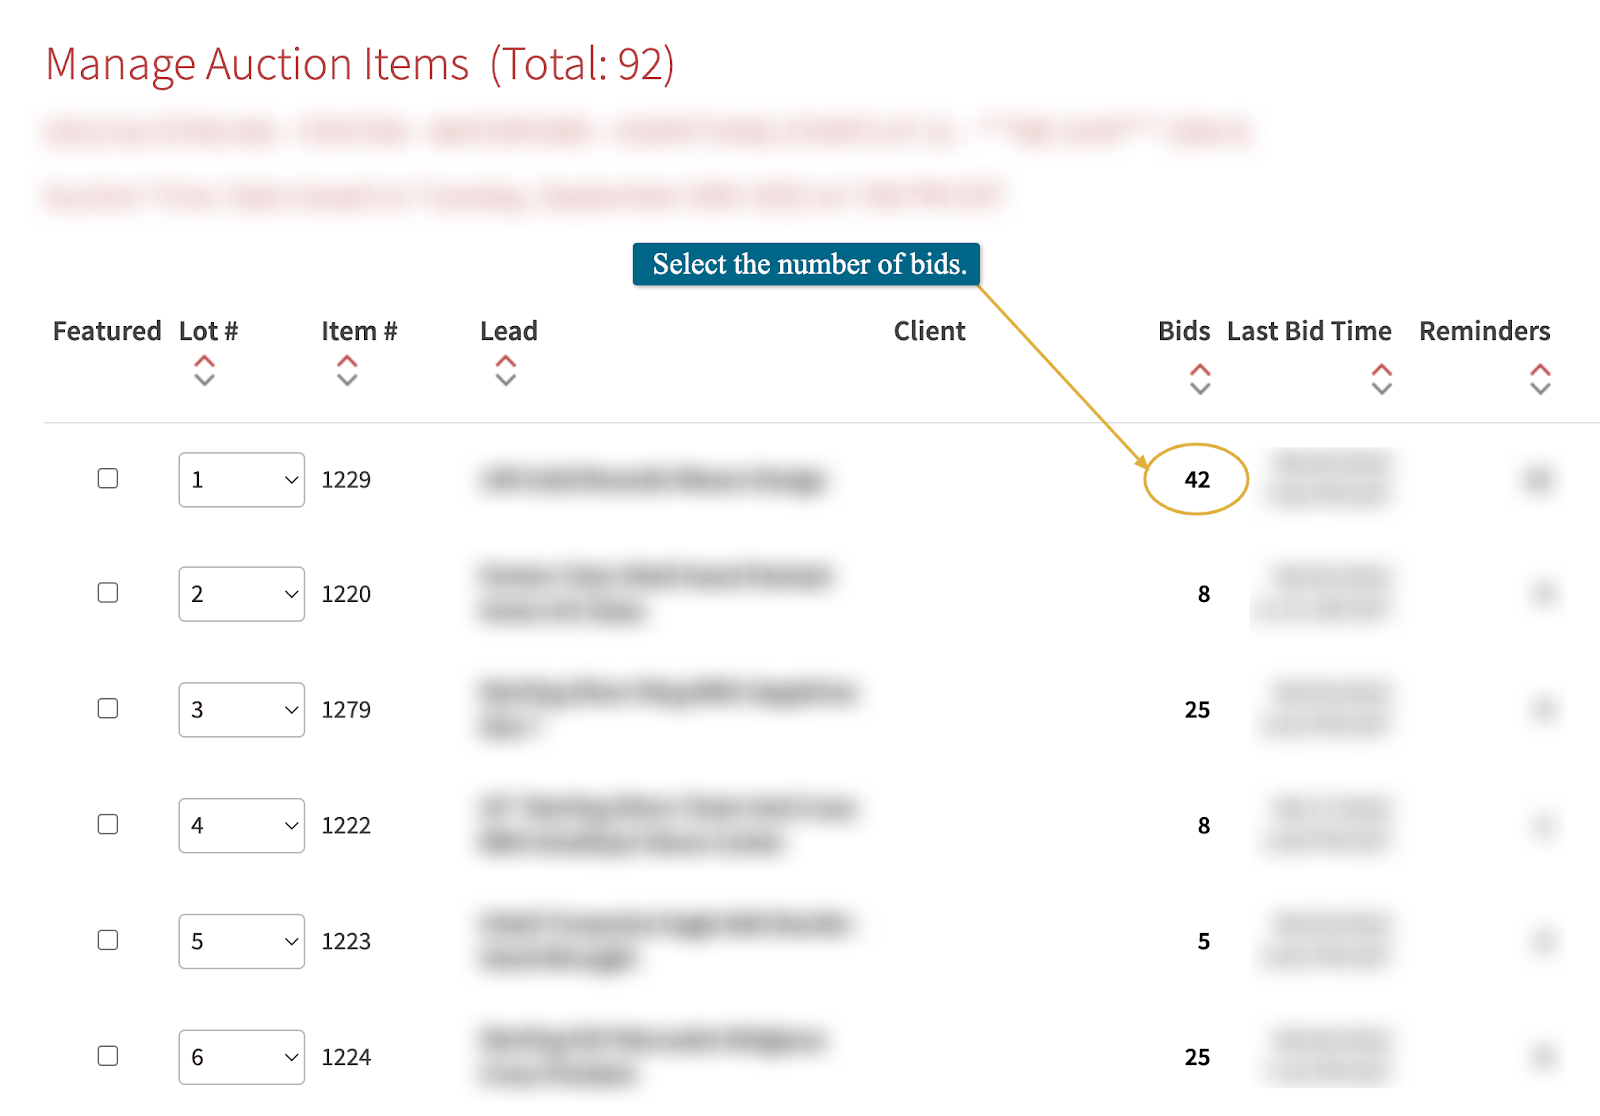Tick Featured checkbox for item 1222
The height and width of the screenshot is (1116, 1600).
[108, 824]
